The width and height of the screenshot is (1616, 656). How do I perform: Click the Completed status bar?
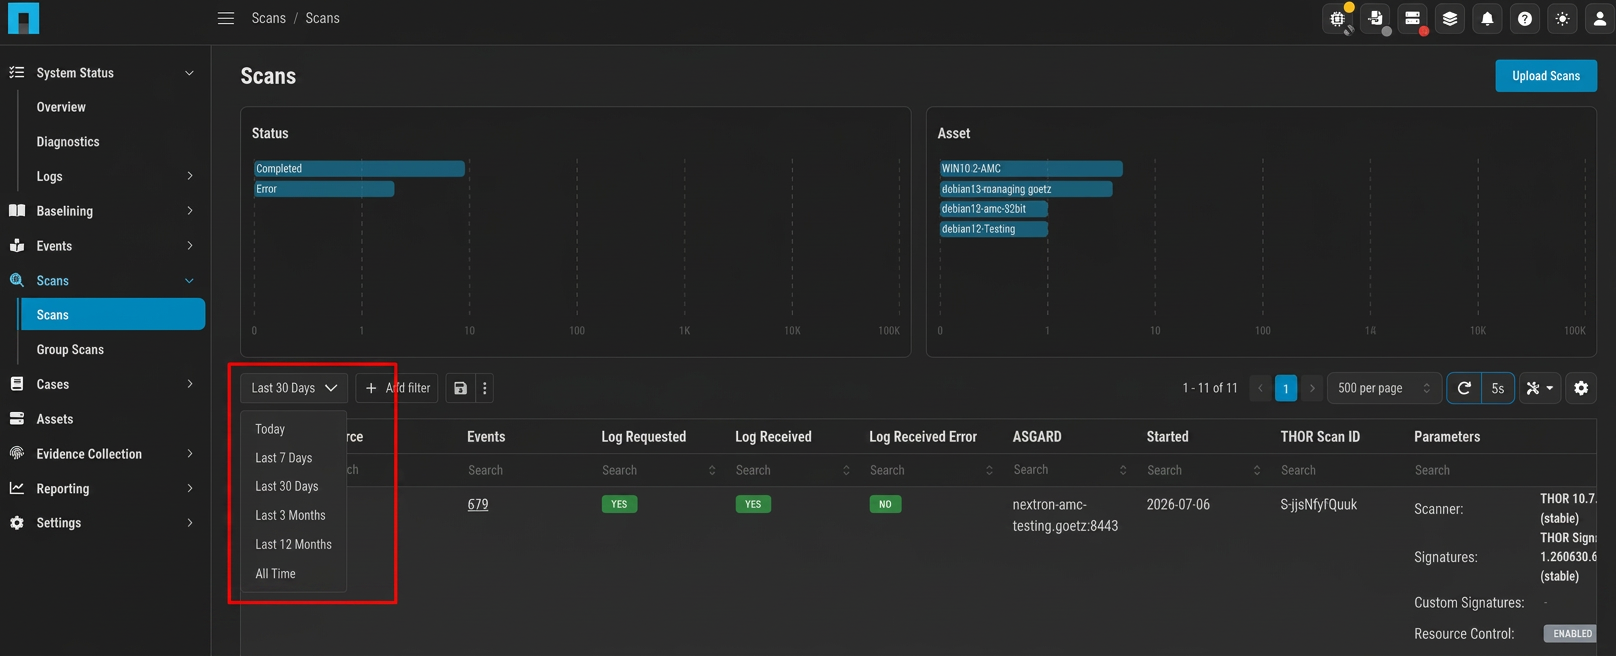click(360, 169)
